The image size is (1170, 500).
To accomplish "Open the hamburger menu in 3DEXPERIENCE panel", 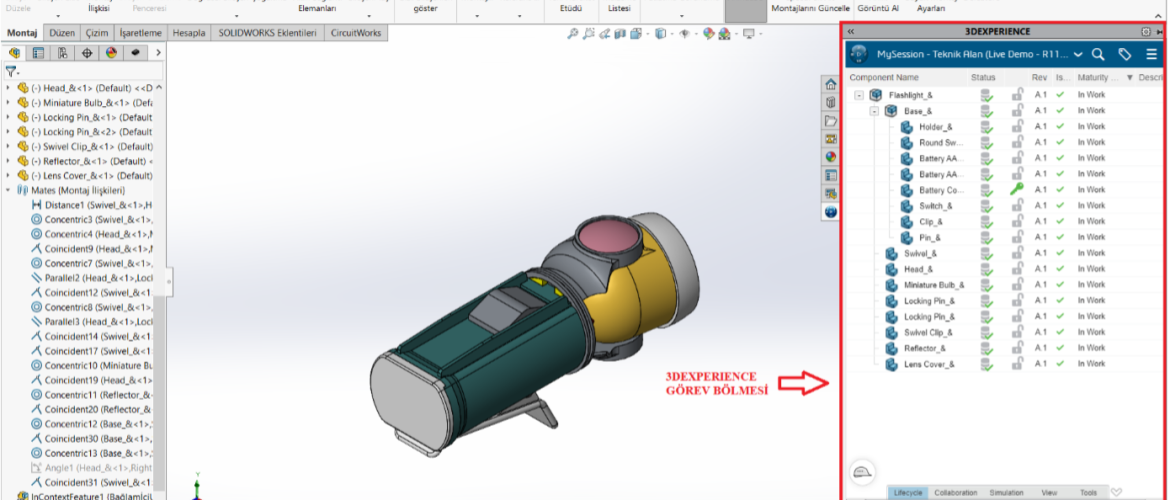I will tap(1152, 54).
